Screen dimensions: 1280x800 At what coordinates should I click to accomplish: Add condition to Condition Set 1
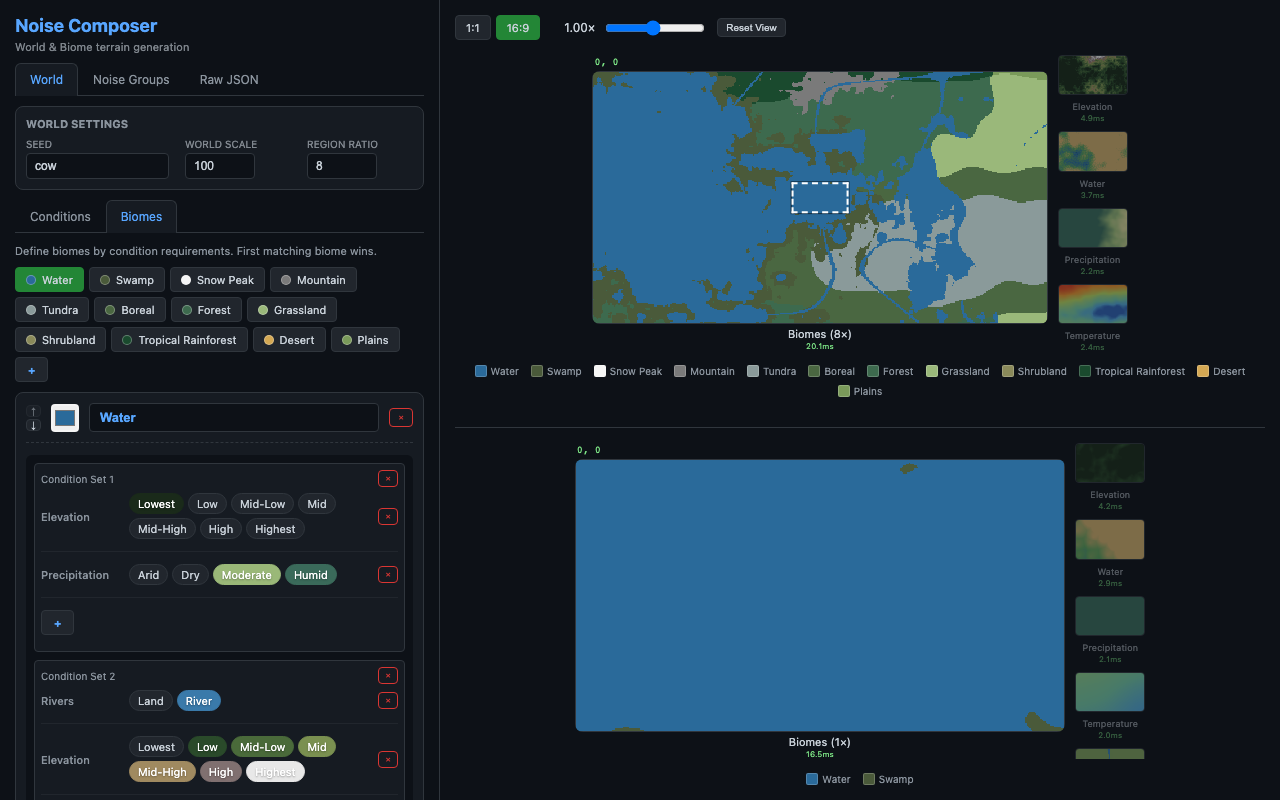click(x=57, y=623)
